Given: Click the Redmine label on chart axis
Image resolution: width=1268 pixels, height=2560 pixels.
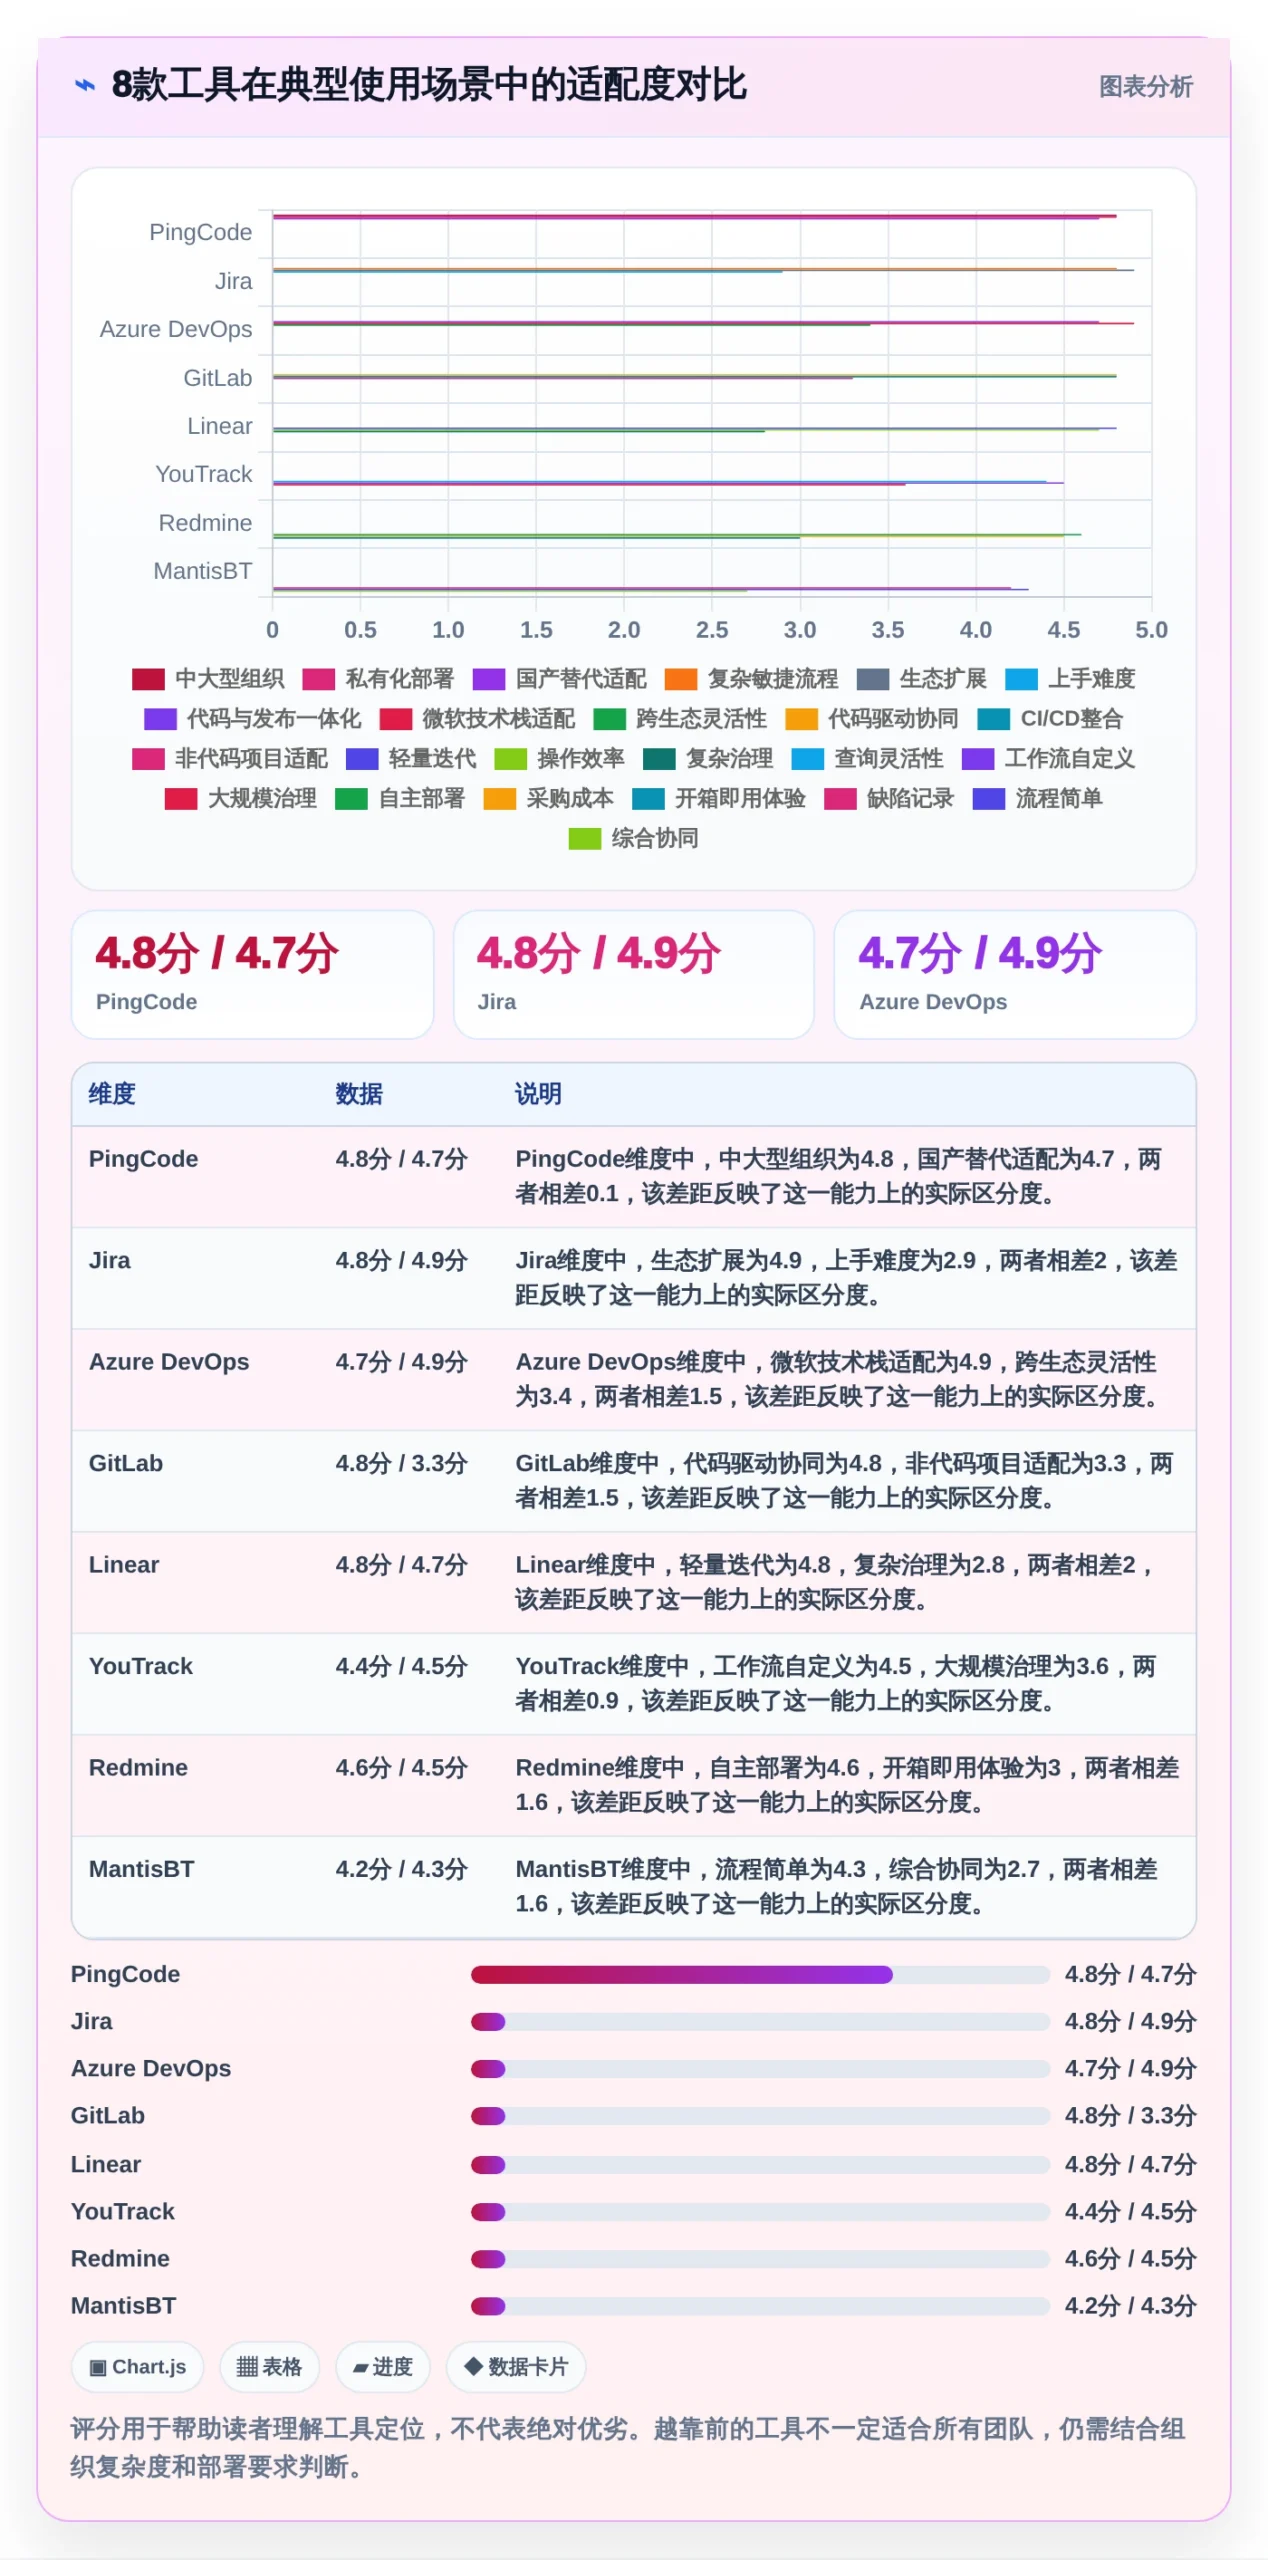Looking at the screenshot, I should tap(205, 523).
